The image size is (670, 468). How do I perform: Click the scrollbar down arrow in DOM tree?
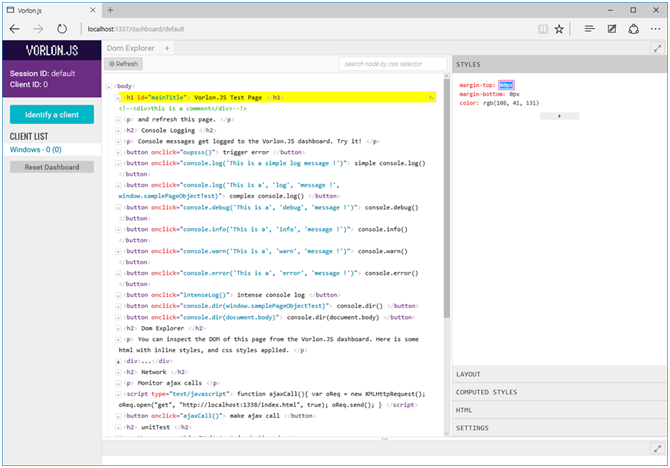tap(447, 433)
